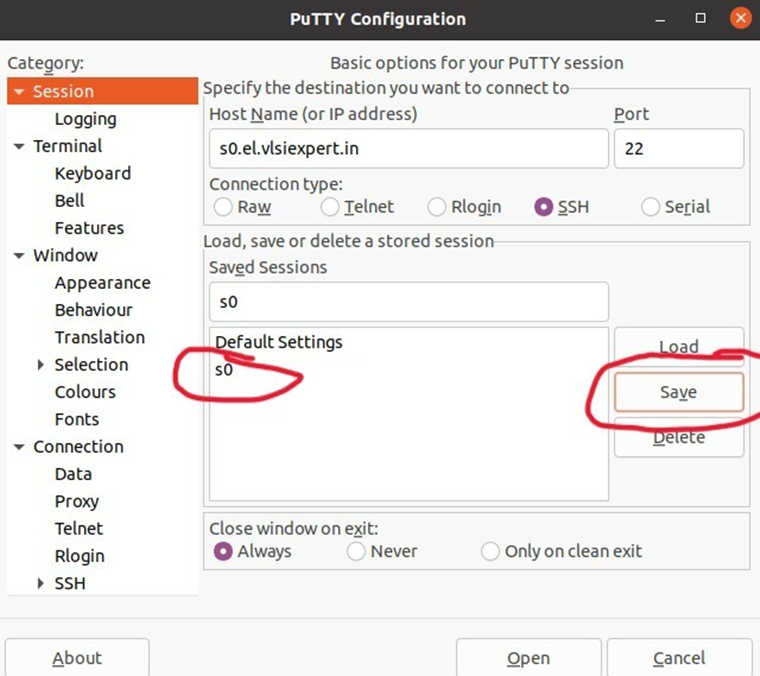Collapse the Window tree arrow

click(19, 256)
